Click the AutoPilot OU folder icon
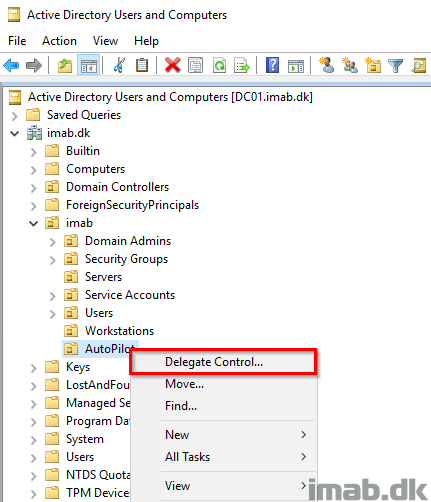This screenshot has height=502, width=431. point(71,349)
